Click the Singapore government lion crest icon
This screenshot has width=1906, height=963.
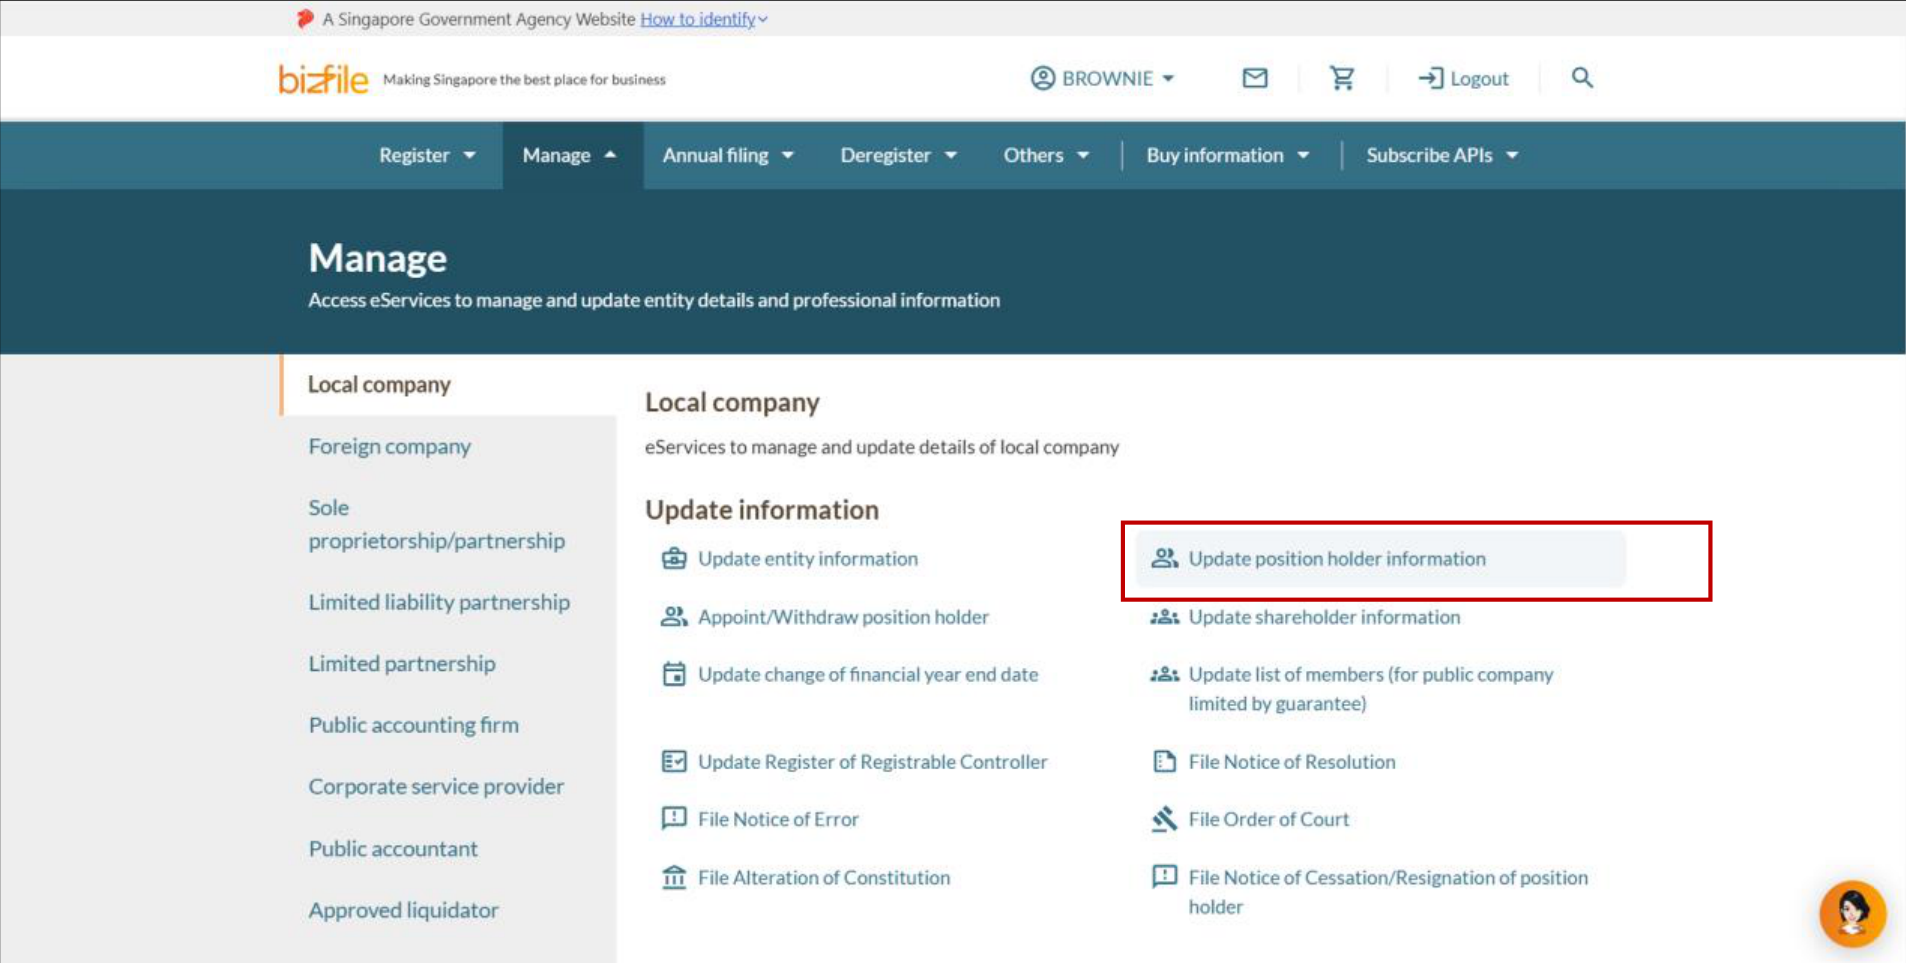(305, 18)
